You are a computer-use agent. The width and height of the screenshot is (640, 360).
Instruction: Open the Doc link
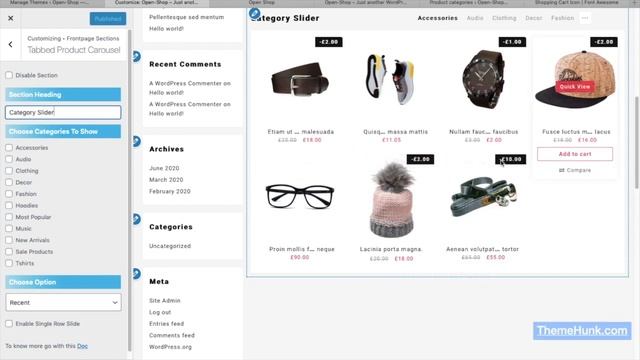coord(82,346)
